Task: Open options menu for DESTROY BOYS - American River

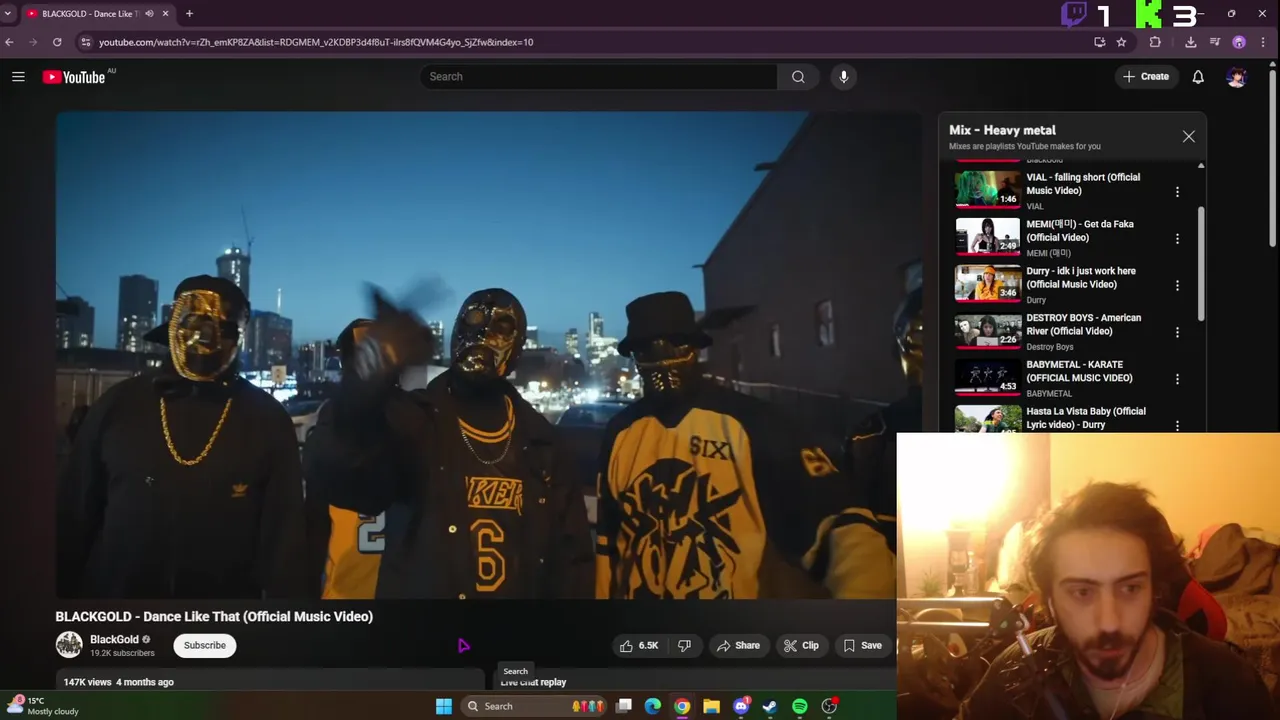Action: click(1177, 332)
